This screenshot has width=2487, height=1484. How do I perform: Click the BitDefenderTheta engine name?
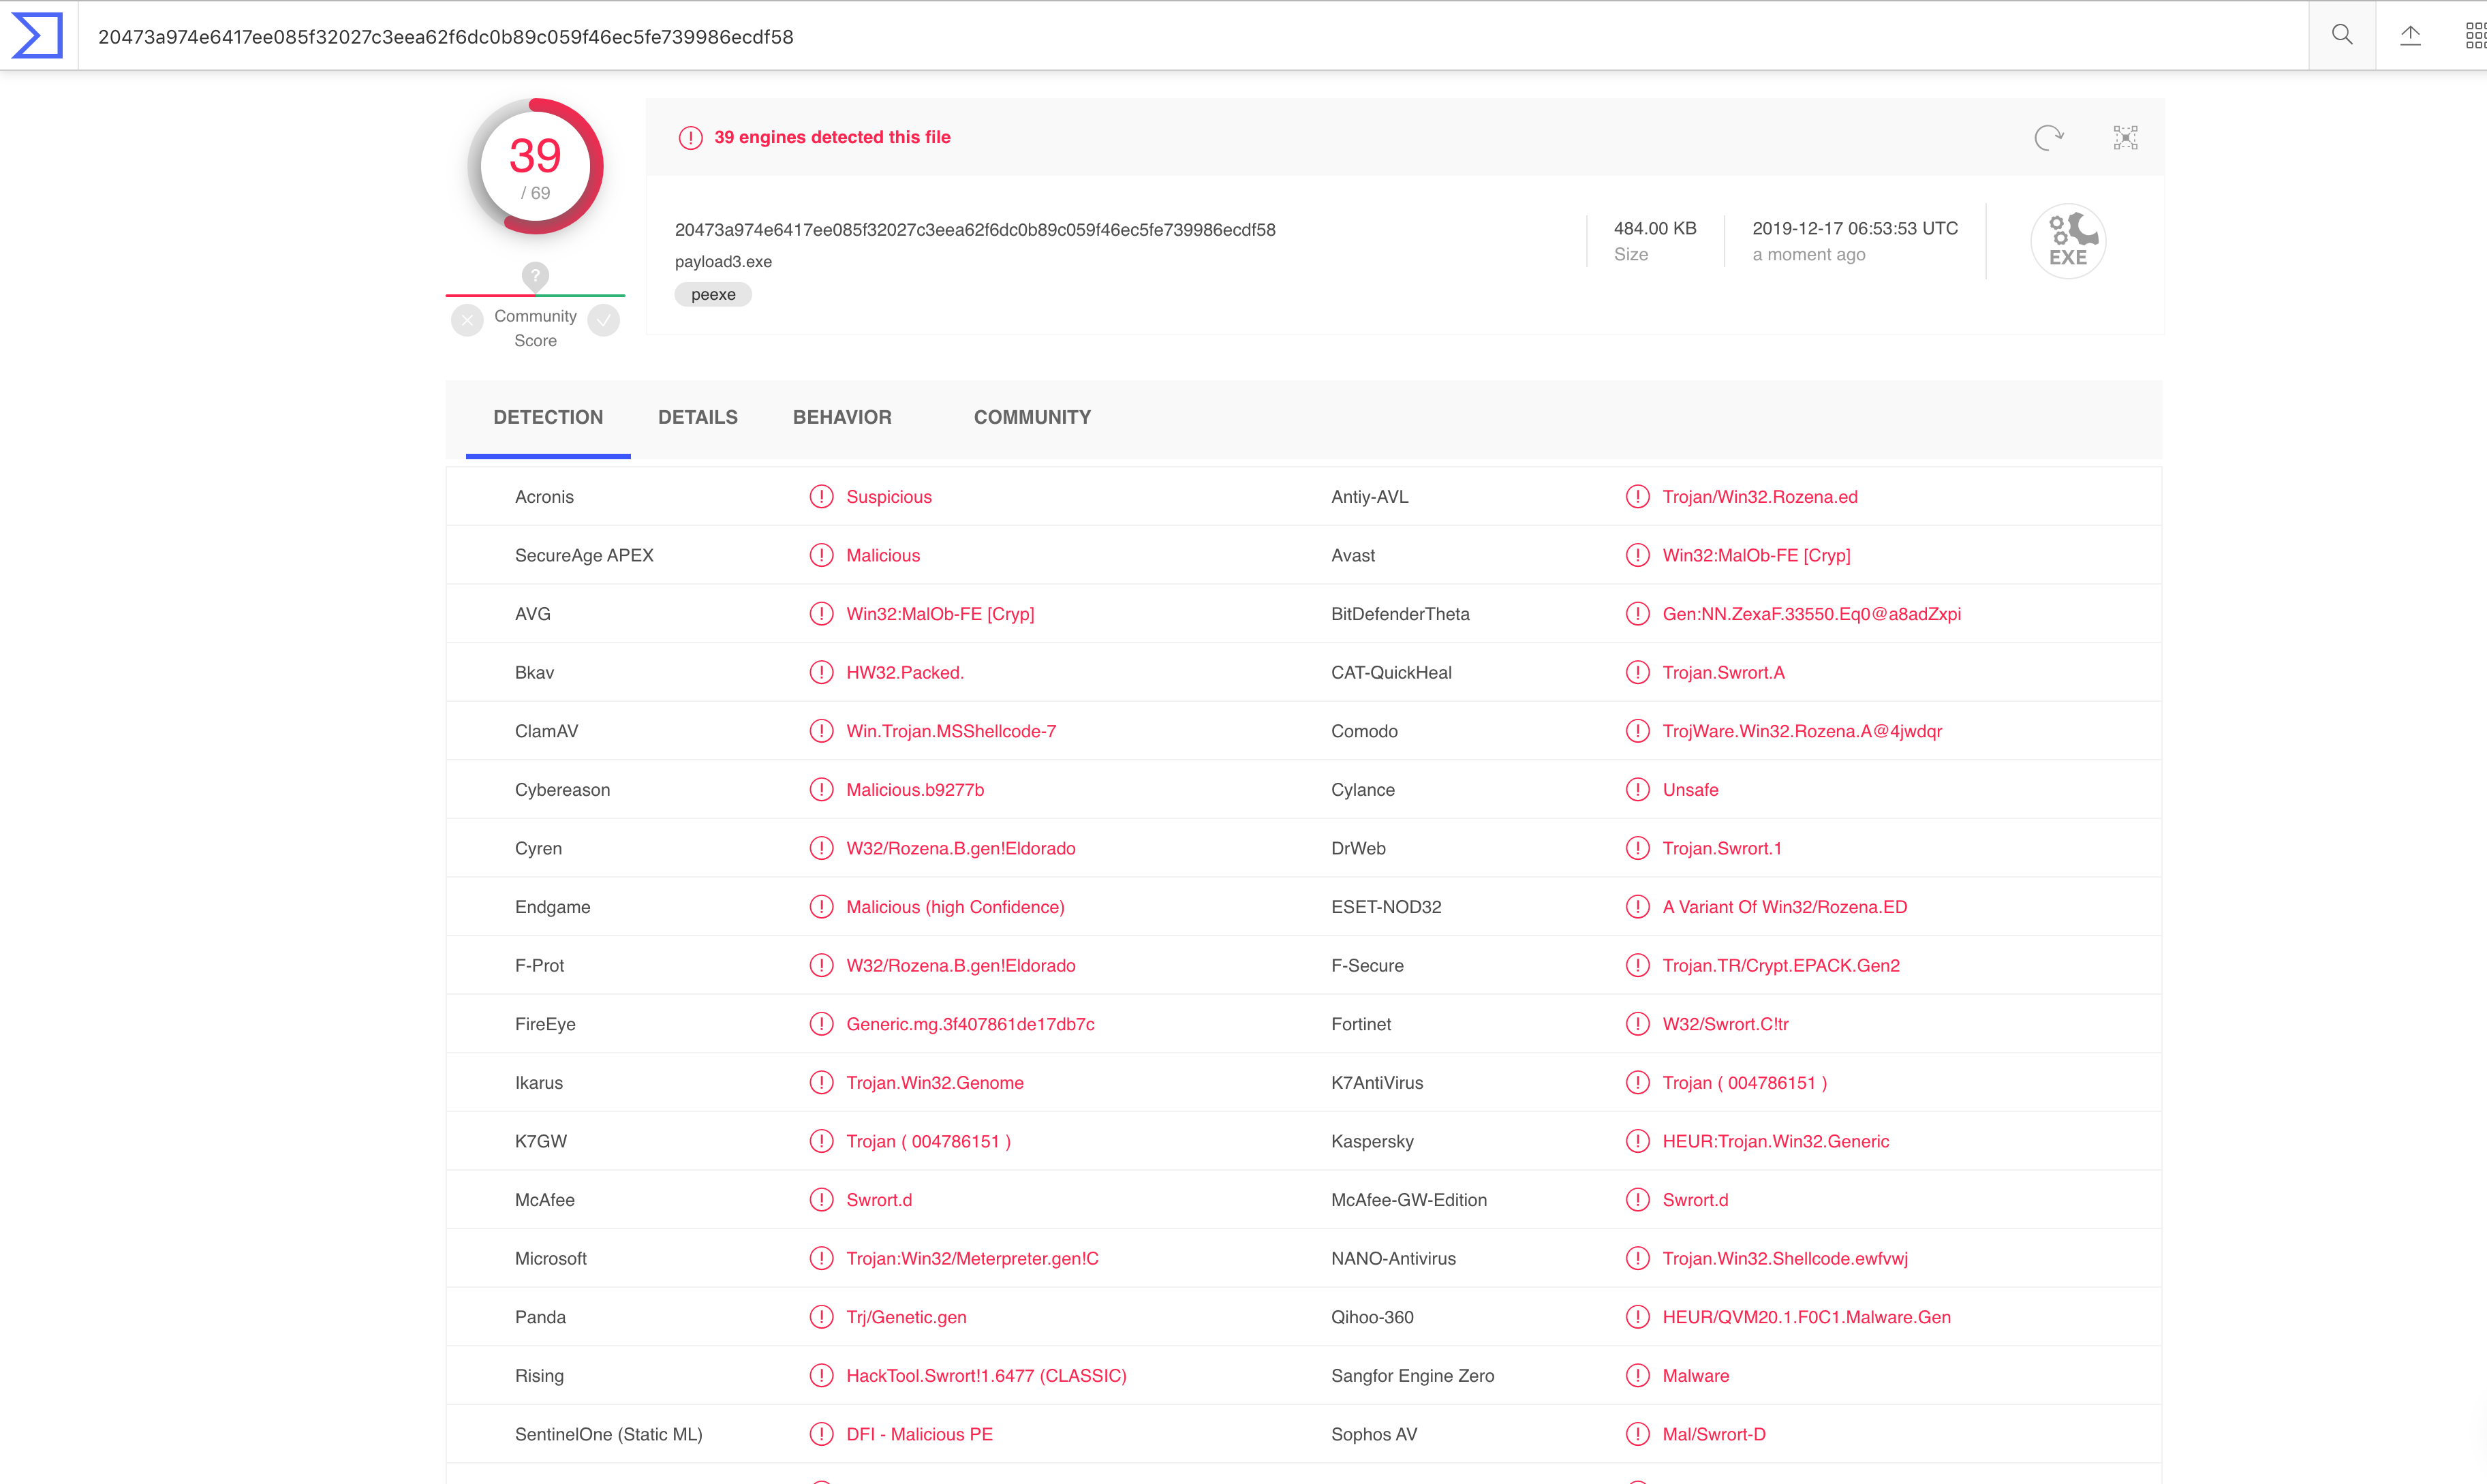tap(1400, 614)
